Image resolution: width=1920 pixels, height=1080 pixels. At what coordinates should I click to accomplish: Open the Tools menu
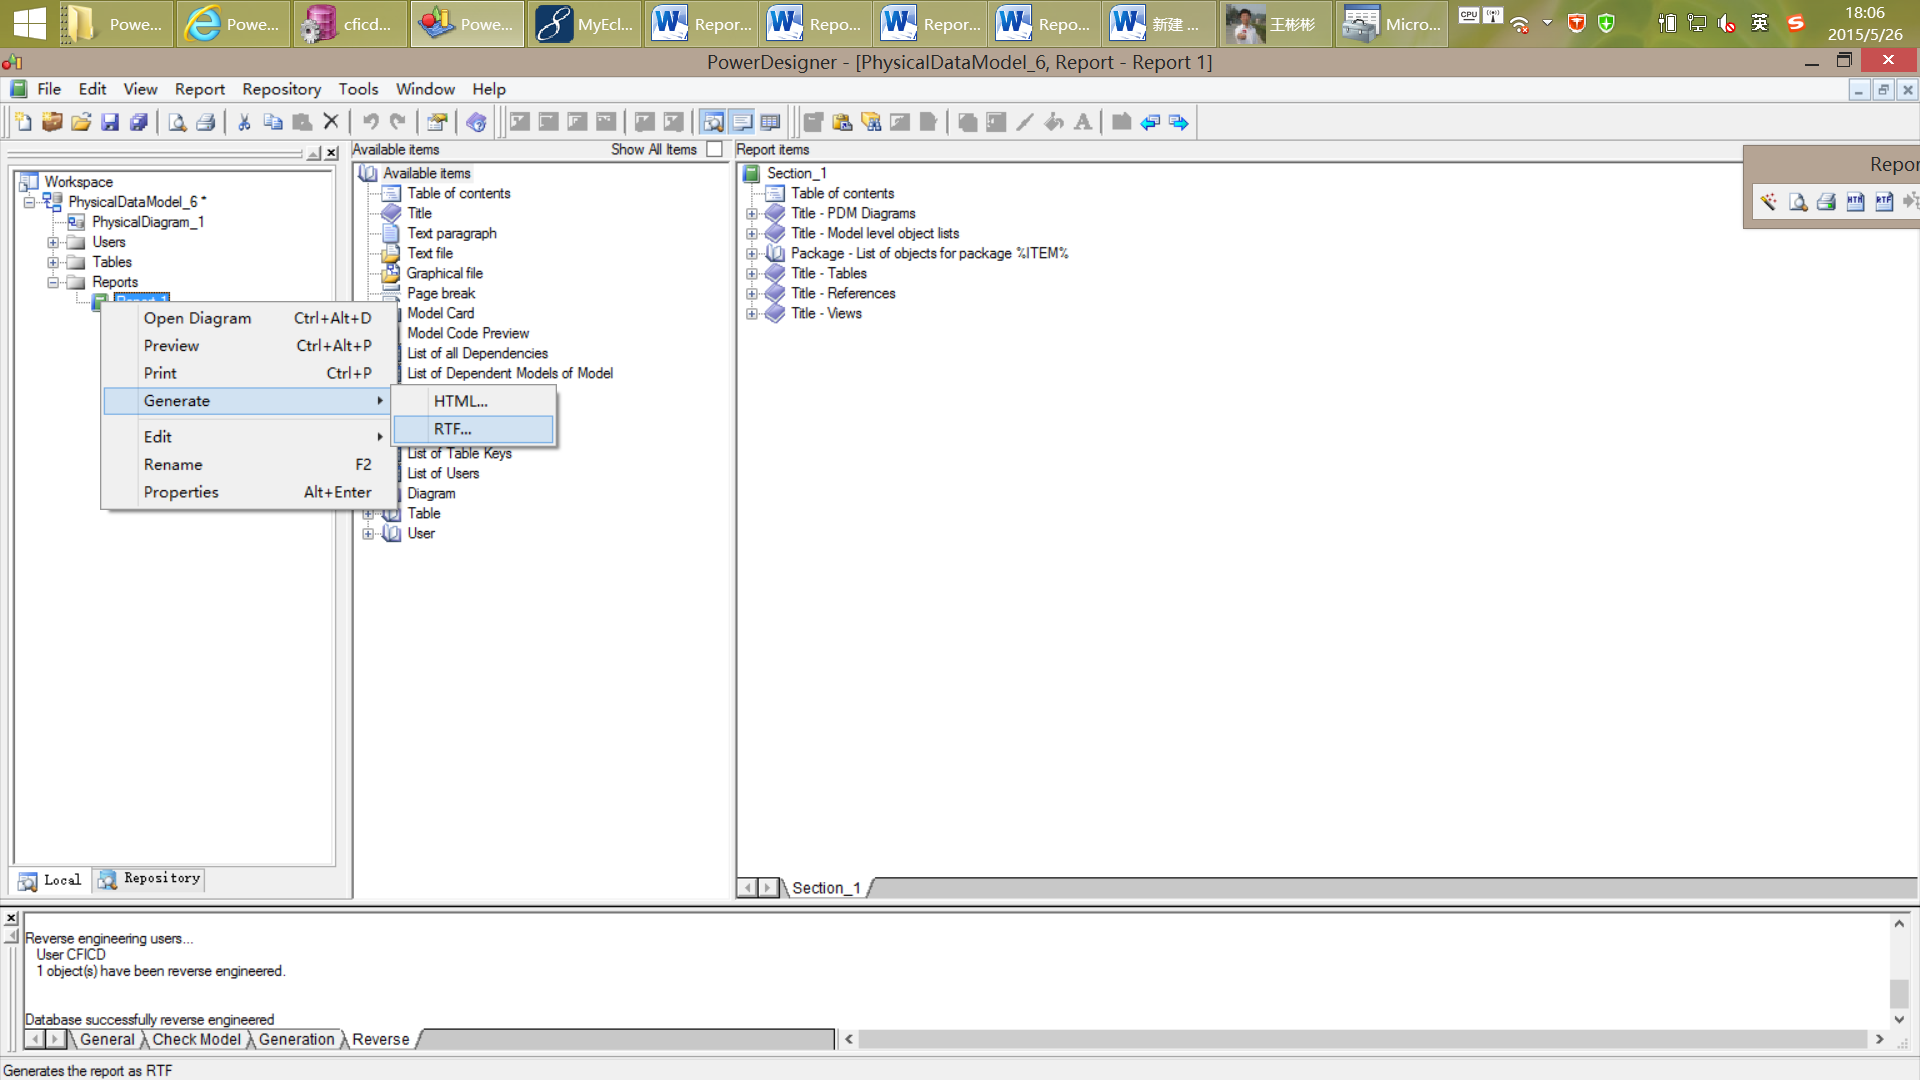tap(358, 89)
